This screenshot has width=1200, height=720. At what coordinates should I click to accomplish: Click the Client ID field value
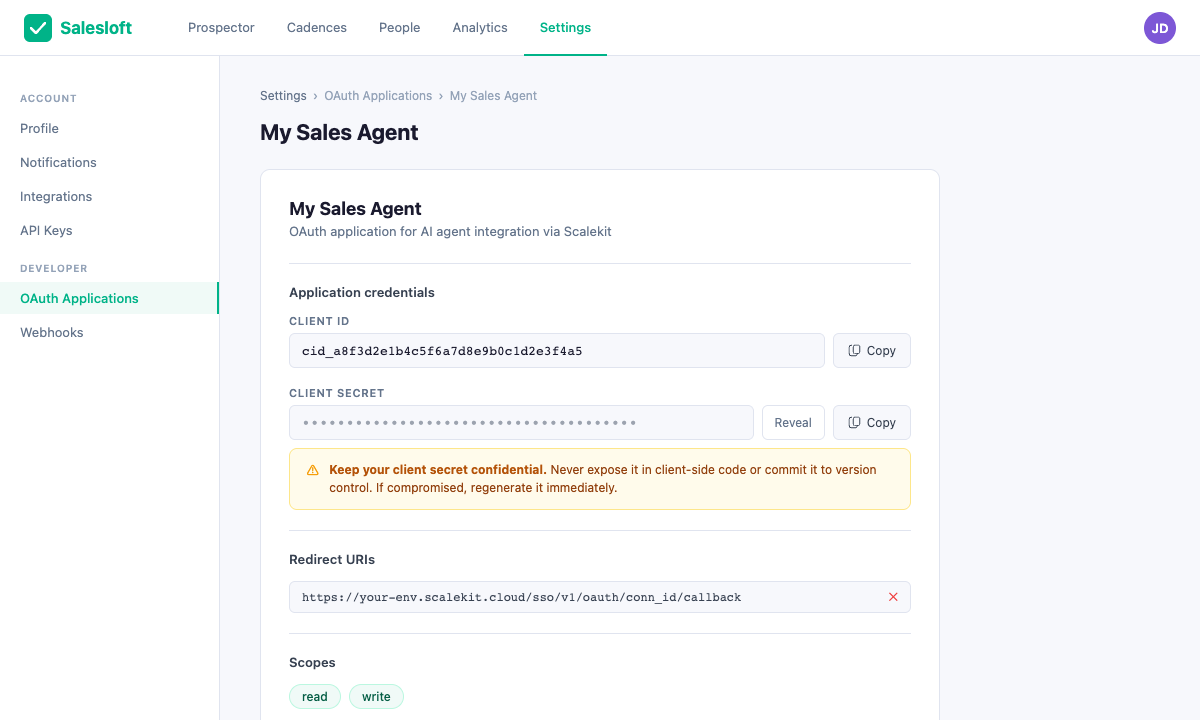(557, 351)
